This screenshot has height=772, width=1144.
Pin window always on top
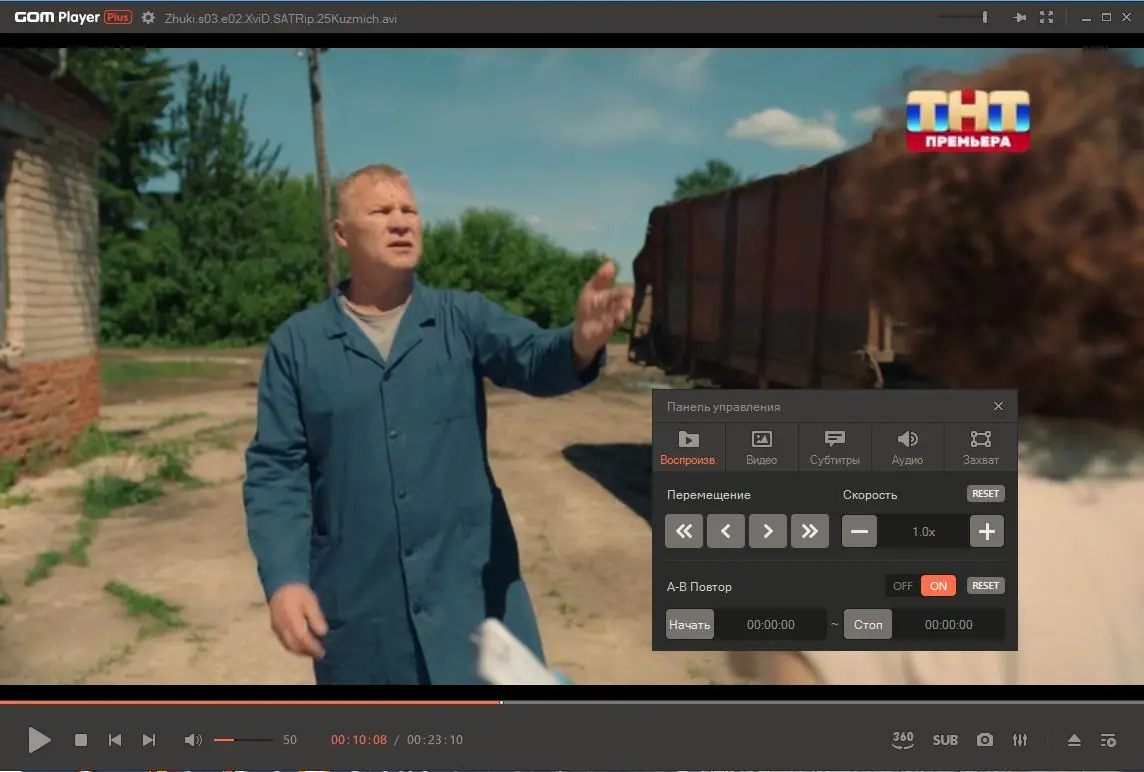tap(1020, 18)
